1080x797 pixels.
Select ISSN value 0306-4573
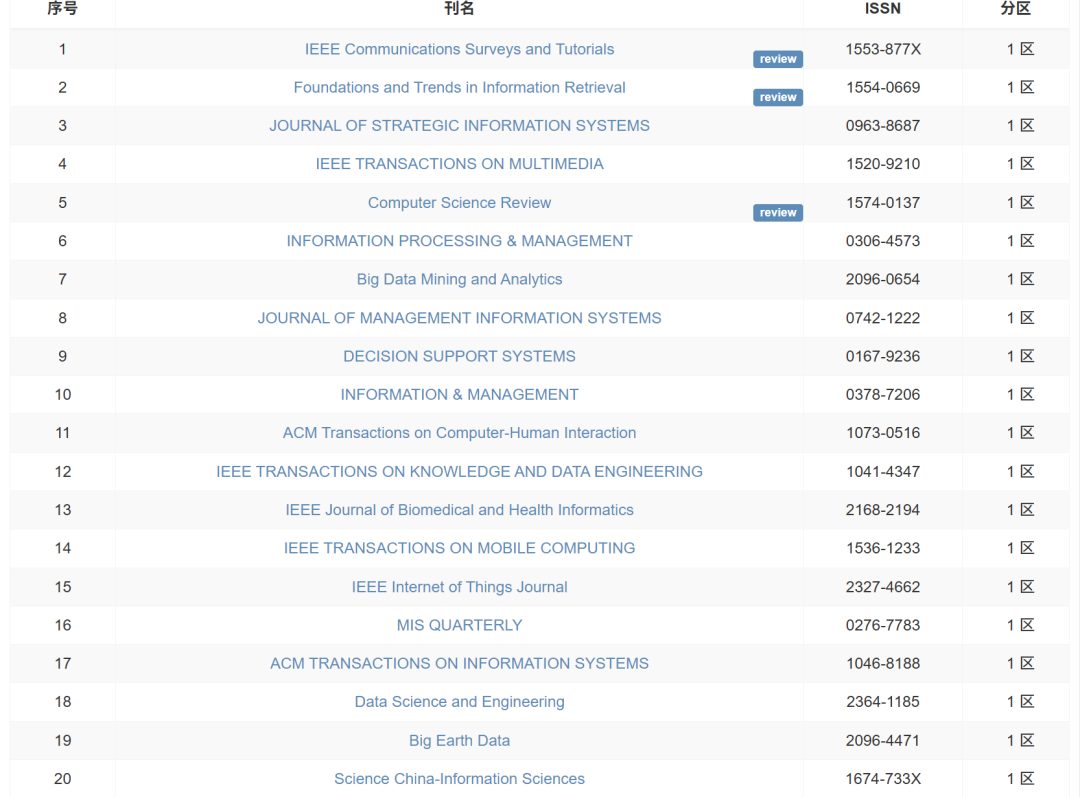tap(883, 241)
